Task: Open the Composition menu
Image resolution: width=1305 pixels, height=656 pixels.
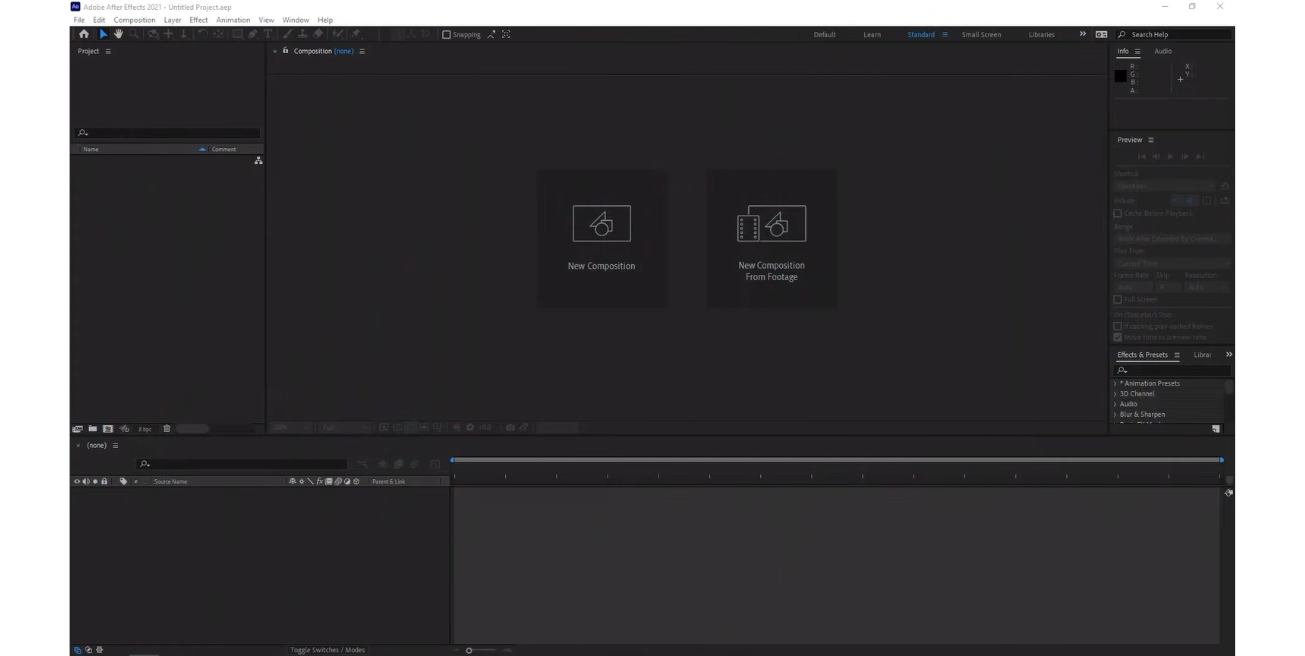Action: click(x=135, y=20)
